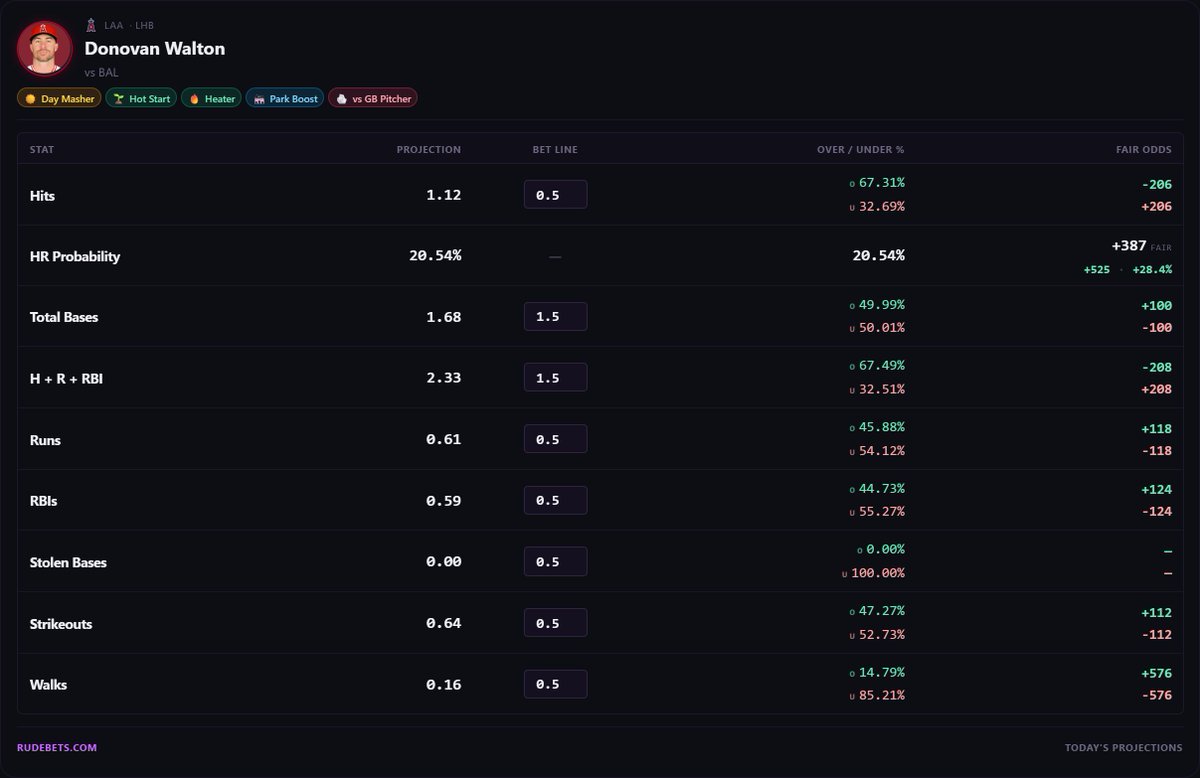1200x778 pixels.
Task: Select the Hot Start badge
Action: coord(141,98)
